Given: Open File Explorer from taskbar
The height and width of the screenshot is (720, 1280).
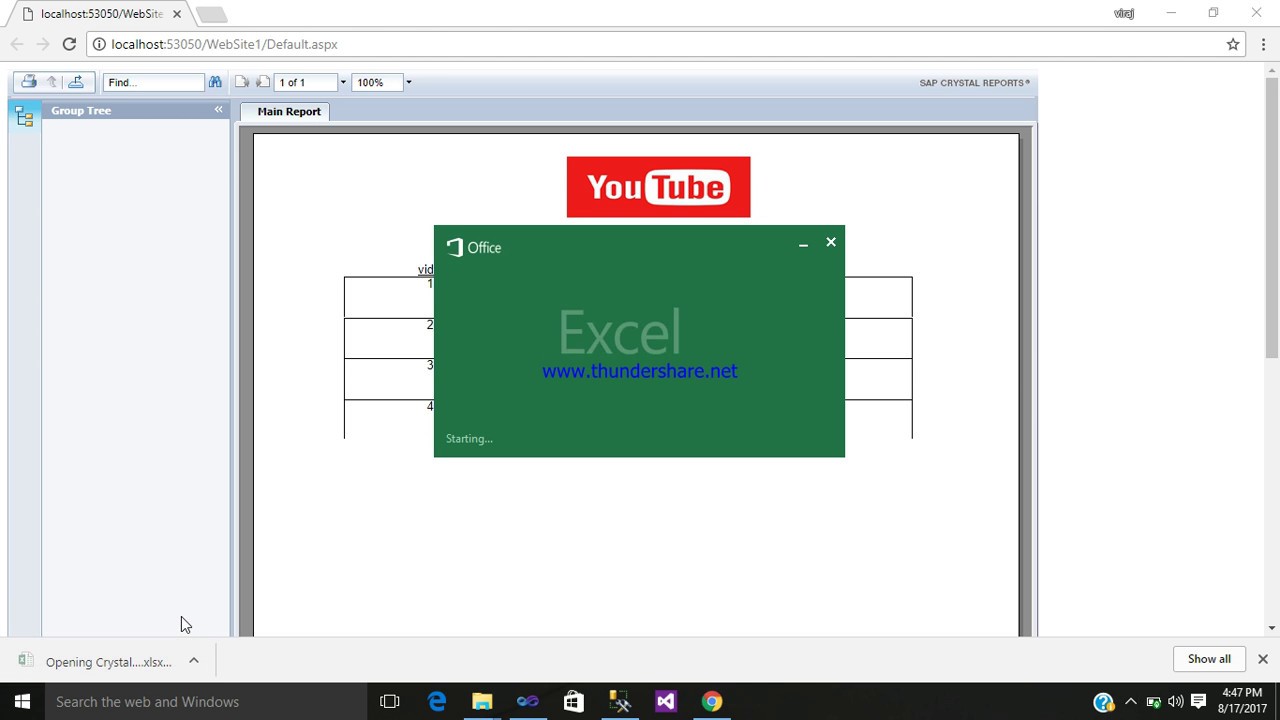Looking at the screenshot, I should (x=482, y=701).
